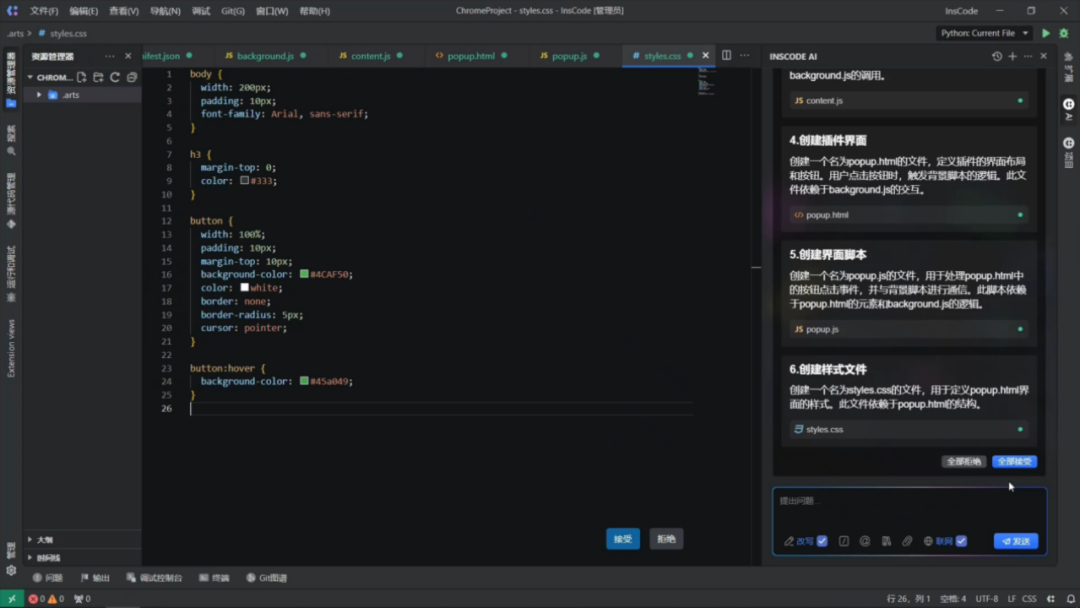The height and width of the screenshot is (608, 1080).
Task: Click the history clock icon in INSCODE AI header
Action: click(997, 56)
